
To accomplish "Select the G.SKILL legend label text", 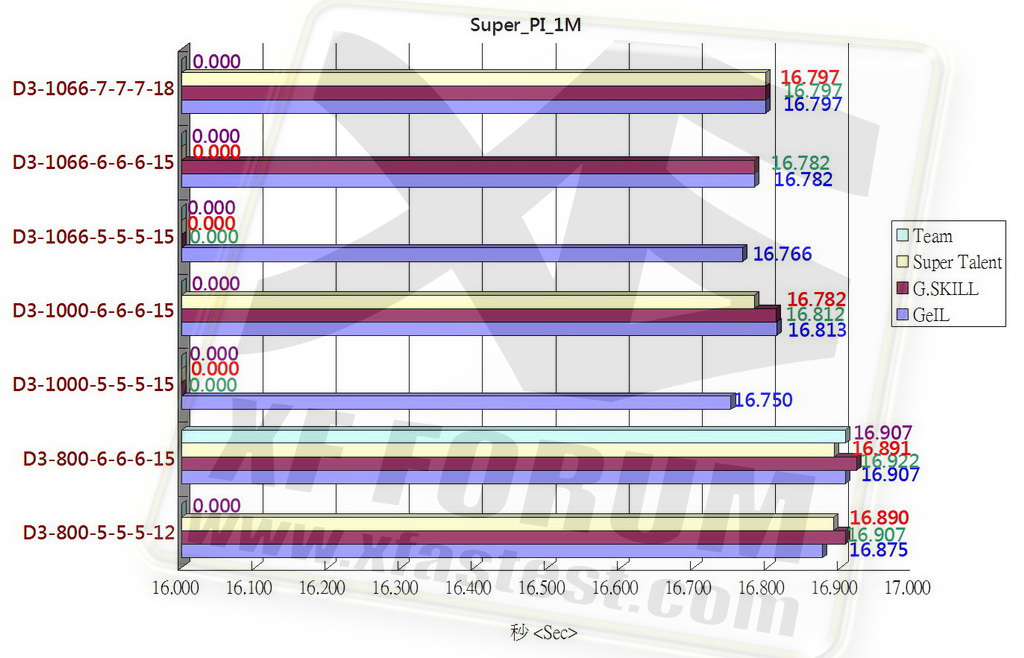I will click(946, 289).
